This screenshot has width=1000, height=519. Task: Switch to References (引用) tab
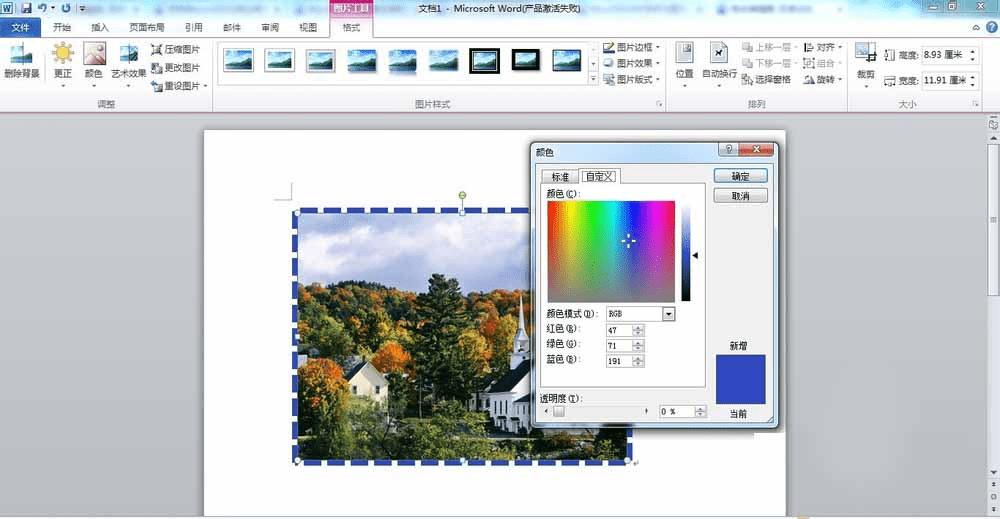[194, 27]
